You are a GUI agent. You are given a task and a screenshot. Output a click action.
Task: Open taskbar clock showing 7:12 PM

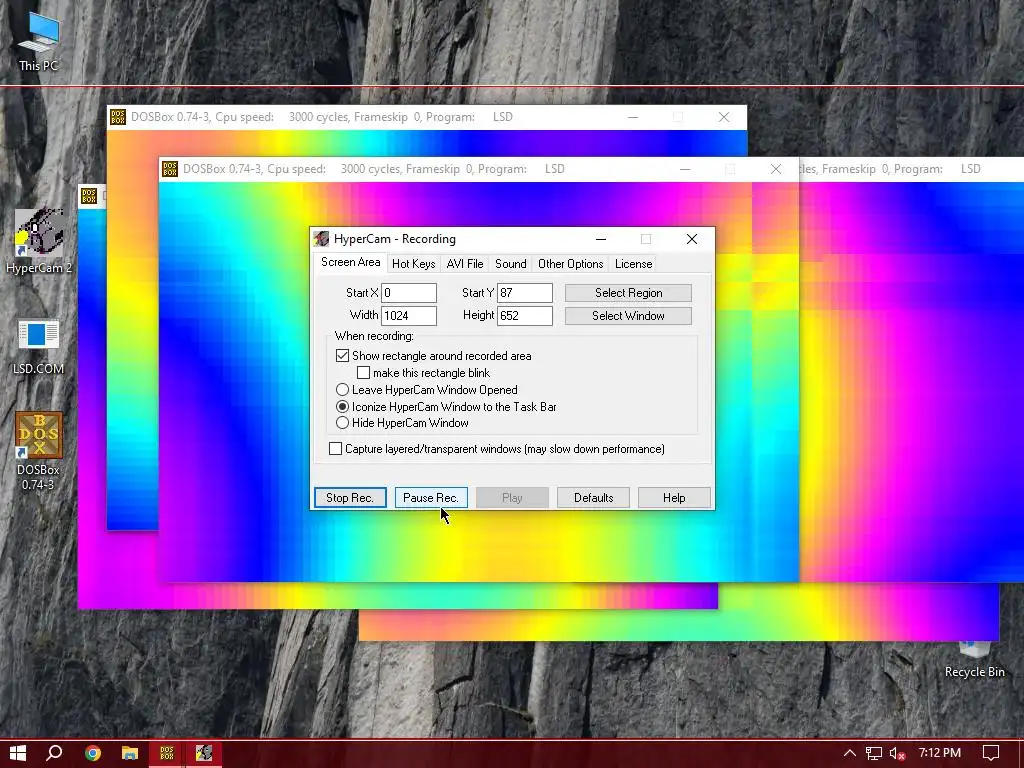pos(940,753)
